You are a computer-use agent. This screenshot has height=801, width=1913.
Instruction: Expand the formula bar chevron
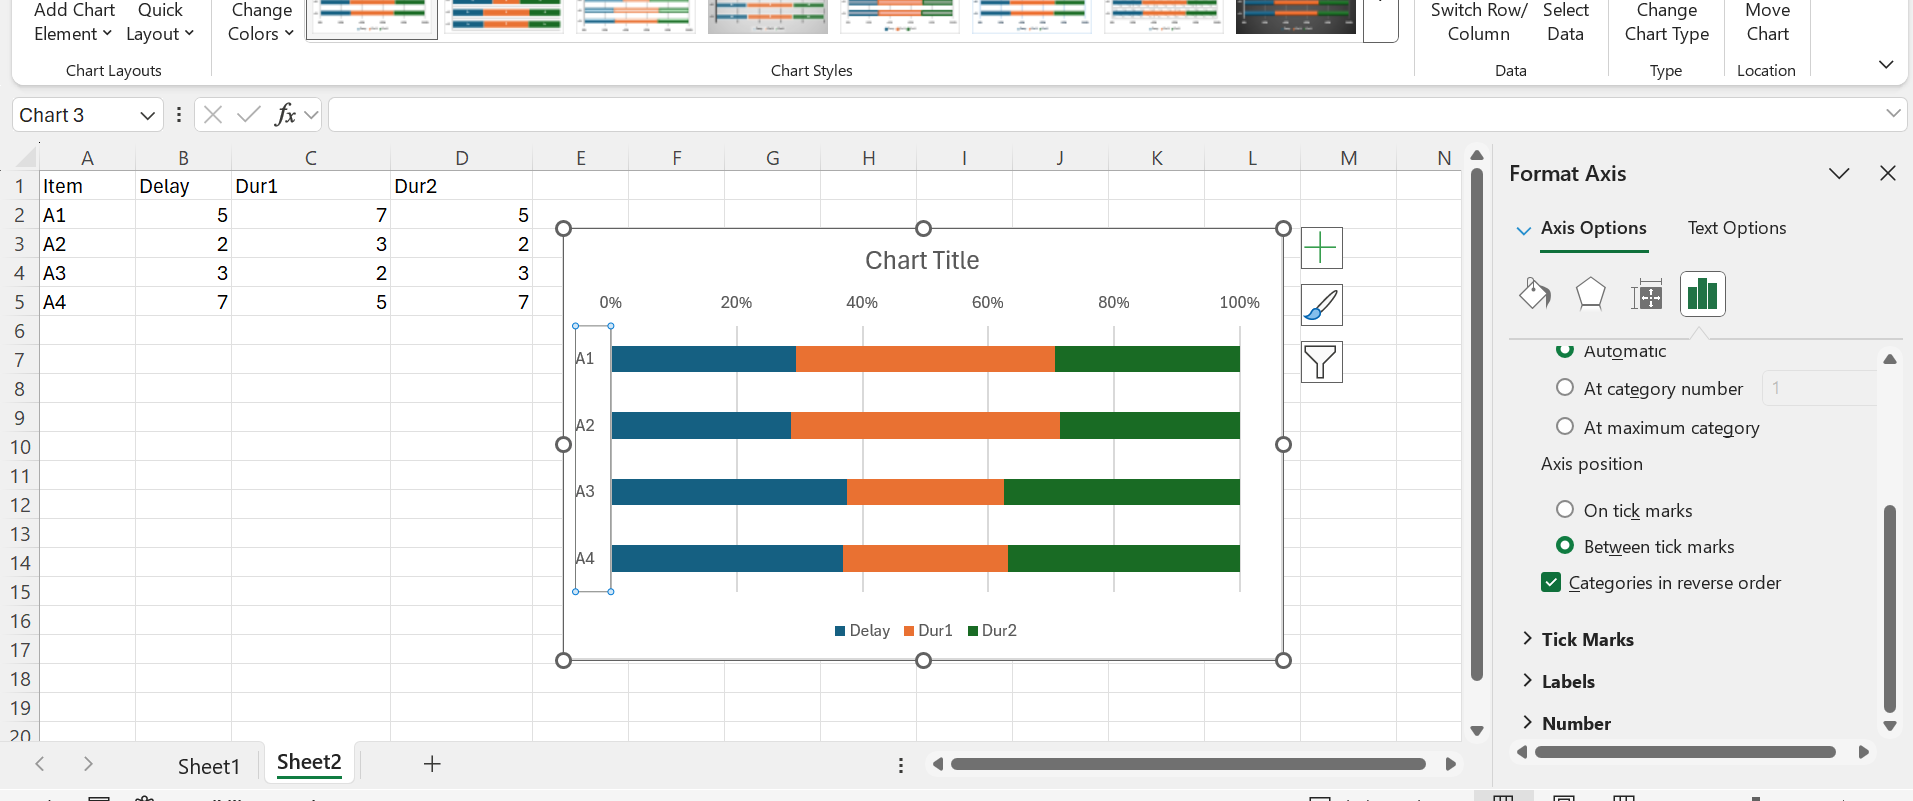tap(1893, 113)
